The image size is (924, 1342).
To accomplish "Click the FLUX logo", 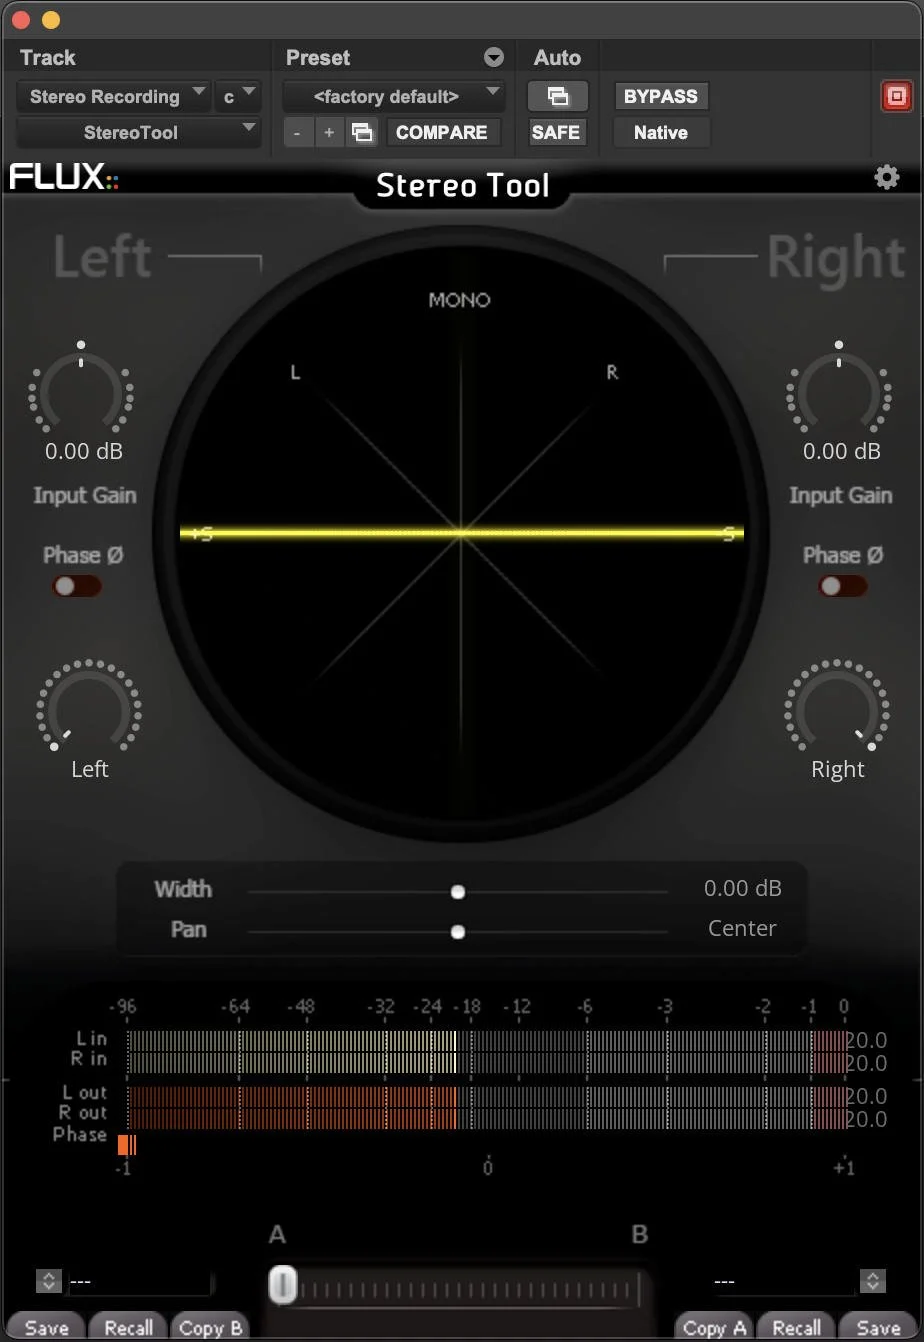I will coord(64,178).
